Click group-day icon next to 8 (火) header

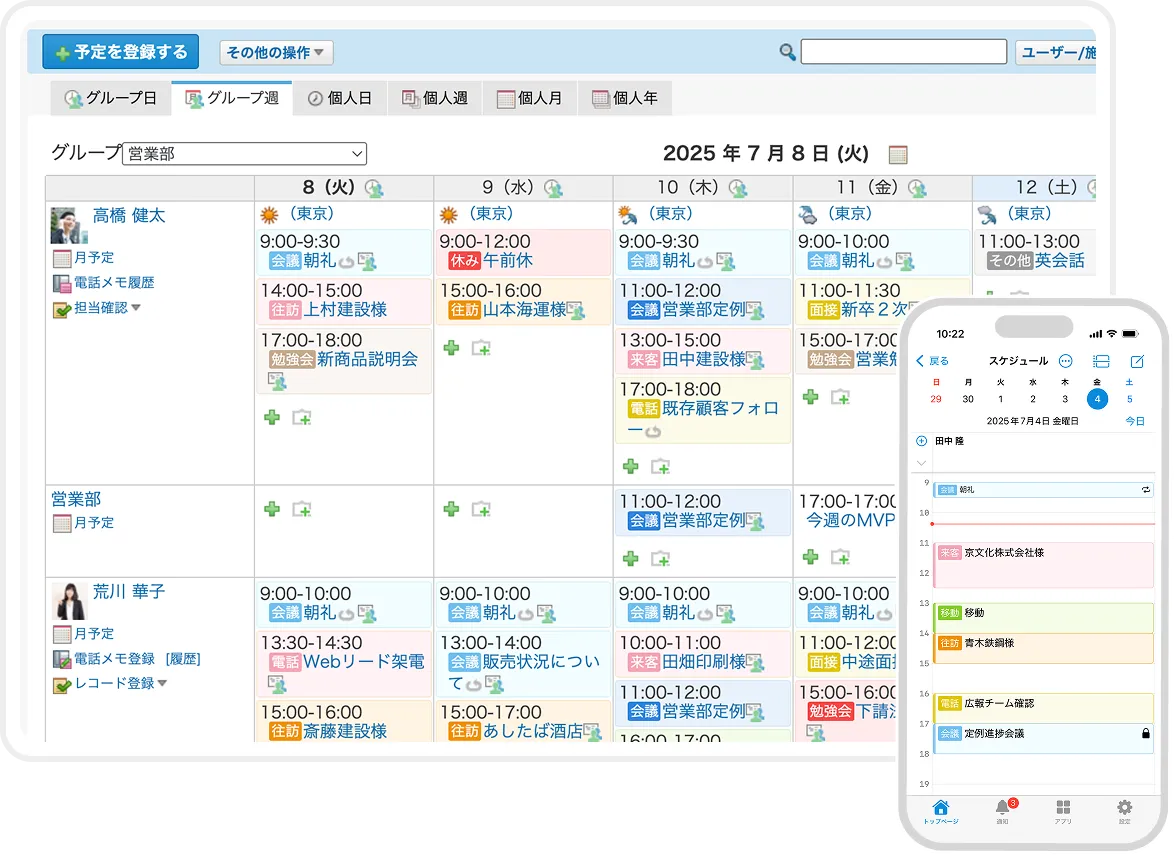click(374, 188)
